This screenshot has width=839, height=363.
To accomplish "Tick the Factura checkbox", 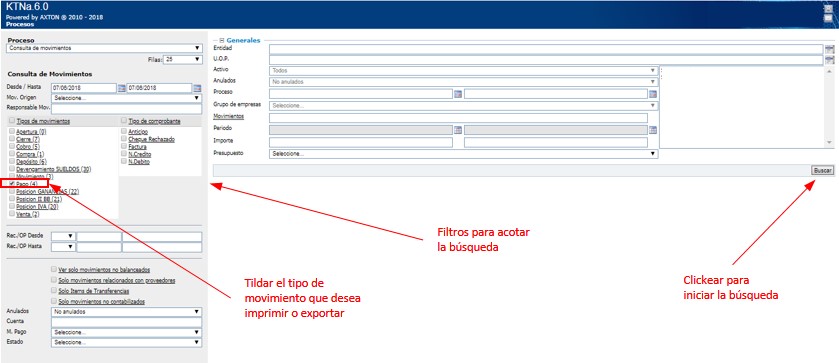I will [124, 146].
